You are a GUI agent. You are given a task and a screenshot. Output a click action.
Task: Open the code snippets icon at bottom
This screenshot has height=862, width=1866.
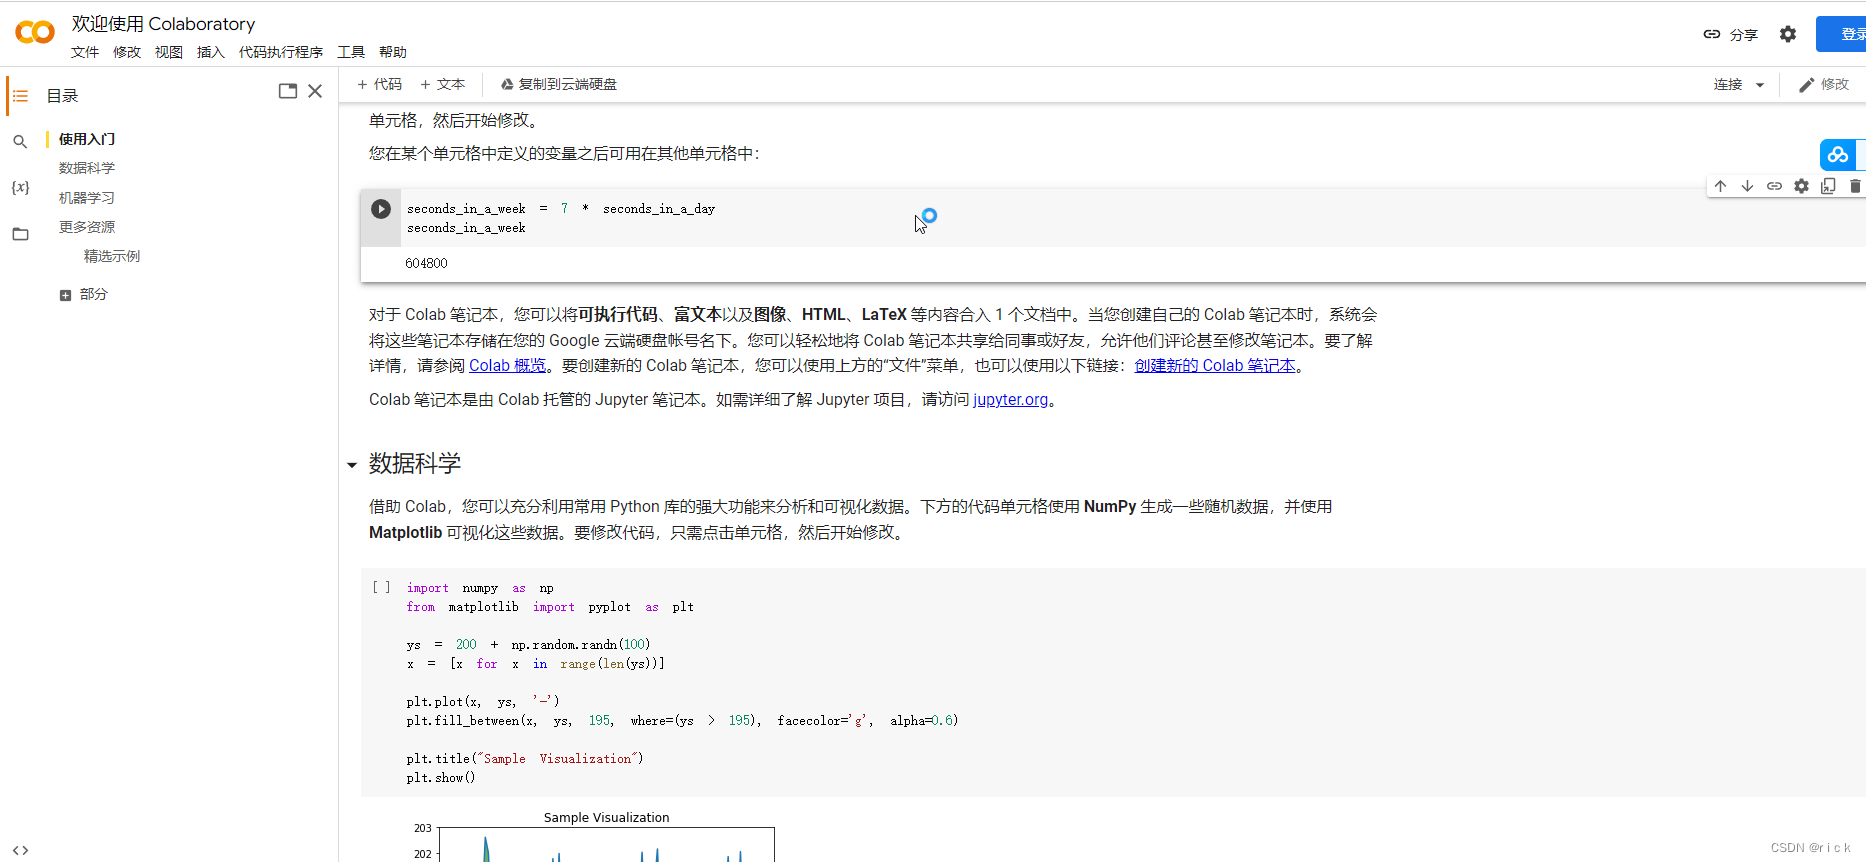[20, 850]
